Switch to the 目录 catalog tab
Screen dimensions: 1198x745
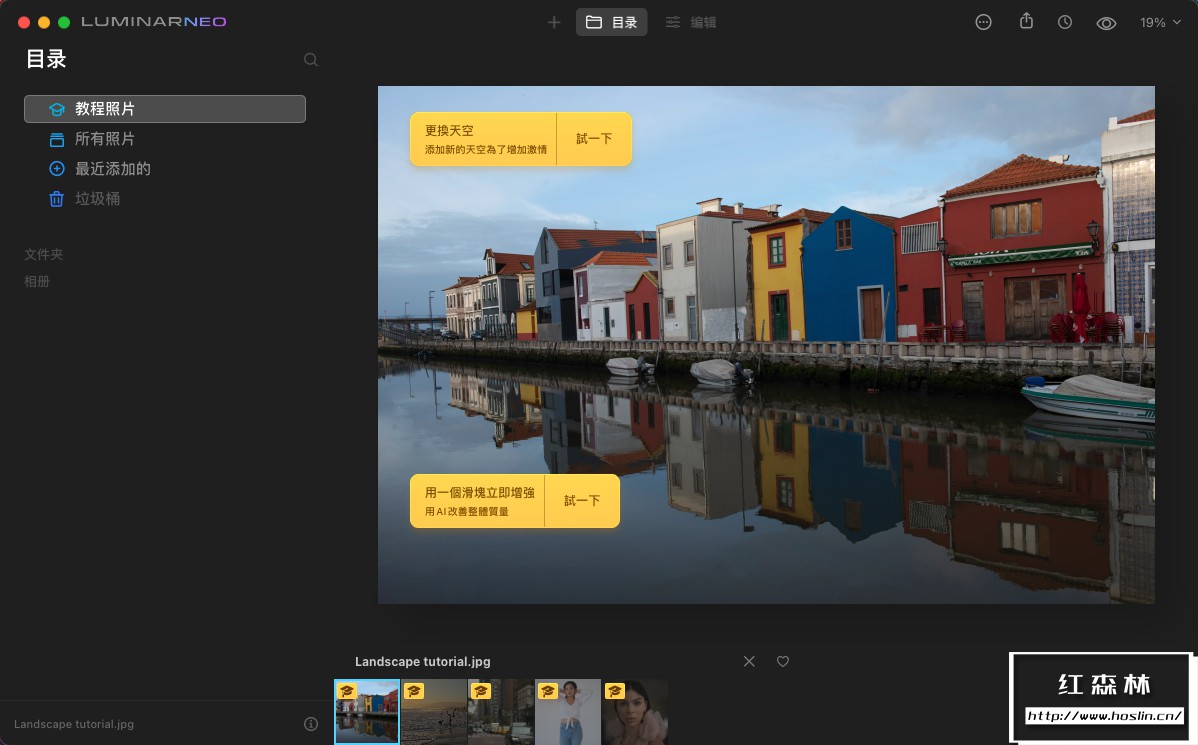pos(611,21)
